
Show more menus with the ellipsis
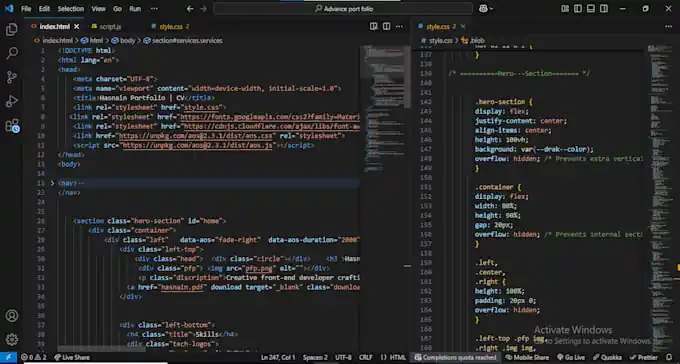click(154, 9)
